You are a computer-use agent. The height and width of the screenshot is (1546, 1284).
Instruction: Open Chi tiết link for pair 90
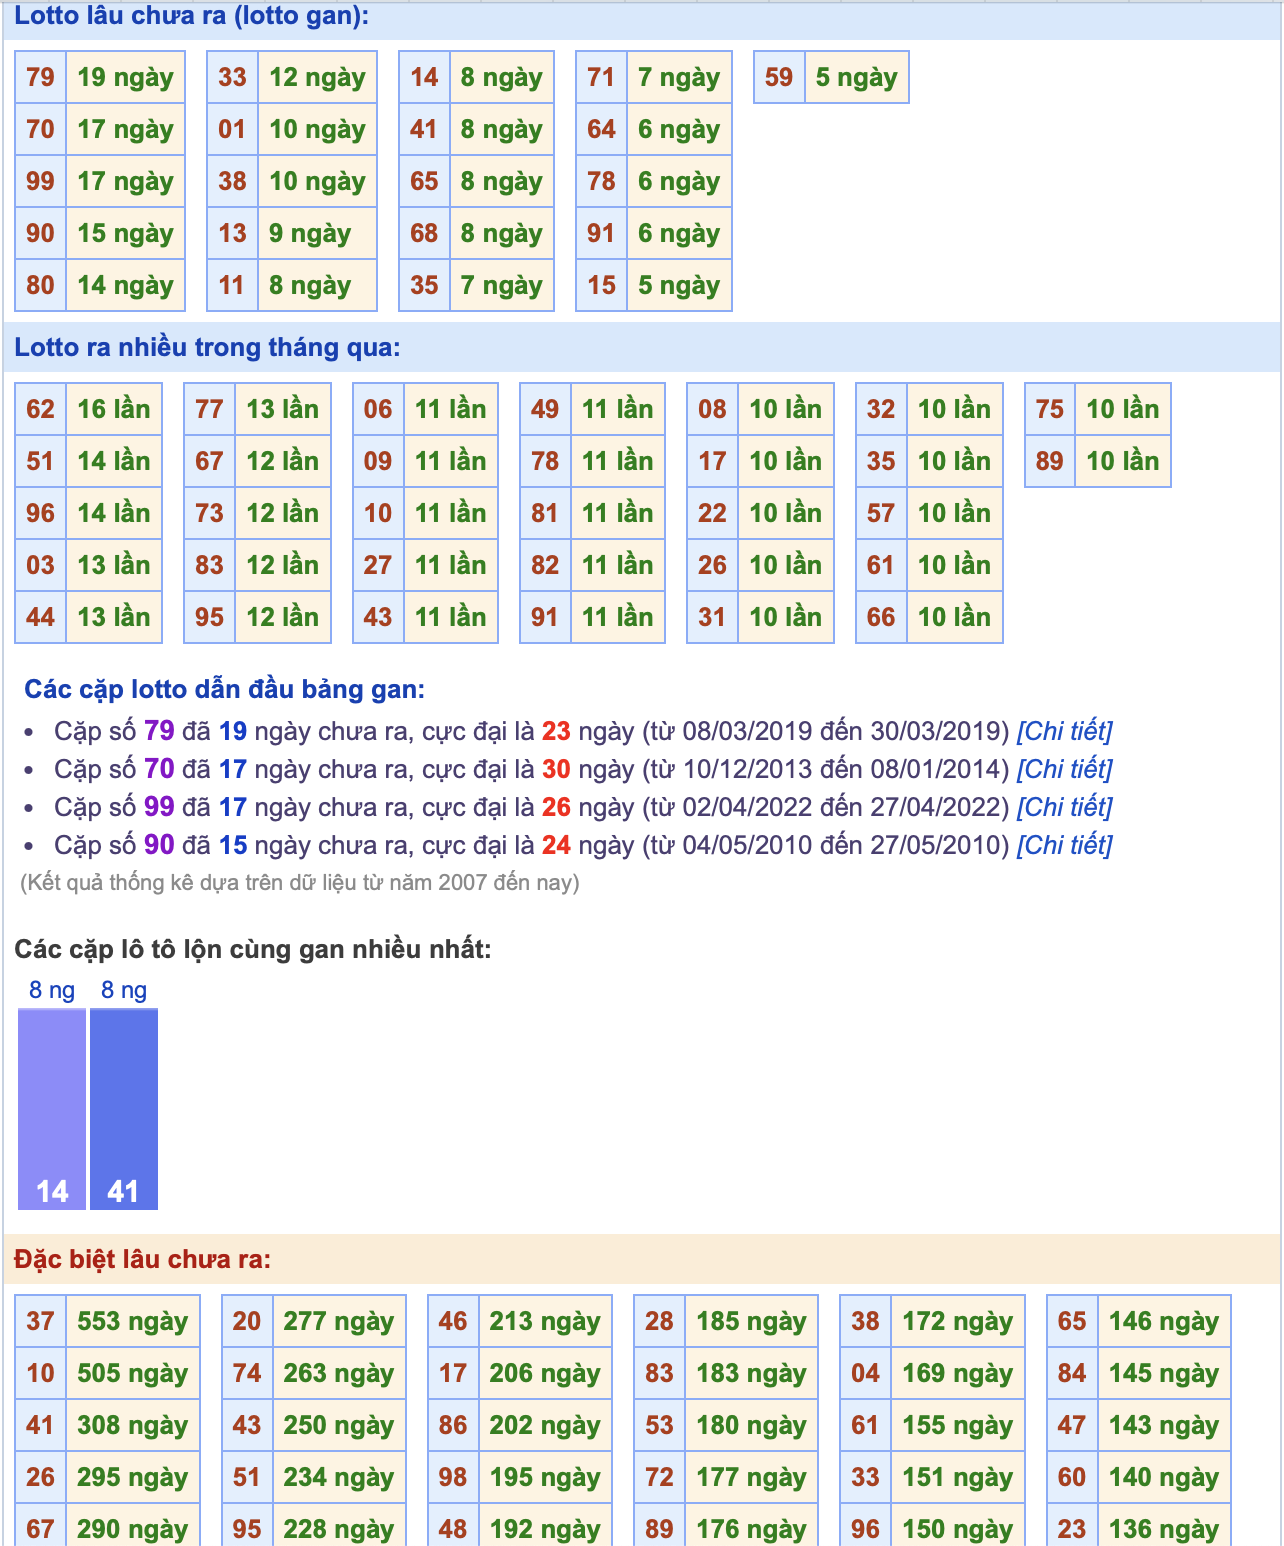pyautogui.click(x=1064, y=845)
